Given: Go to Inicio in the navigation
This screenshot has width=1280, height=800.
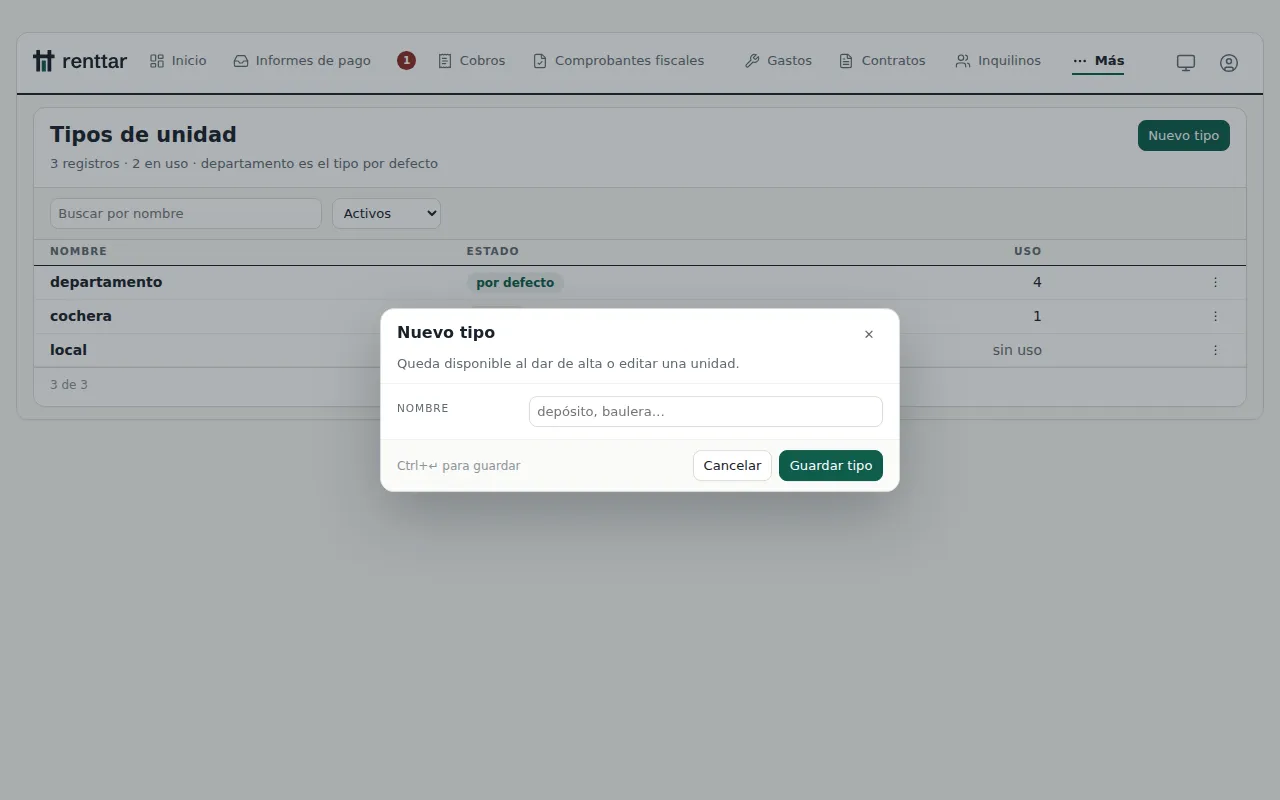Looking at the screenshot, I should pyautogui.click(x=178, y=61).
